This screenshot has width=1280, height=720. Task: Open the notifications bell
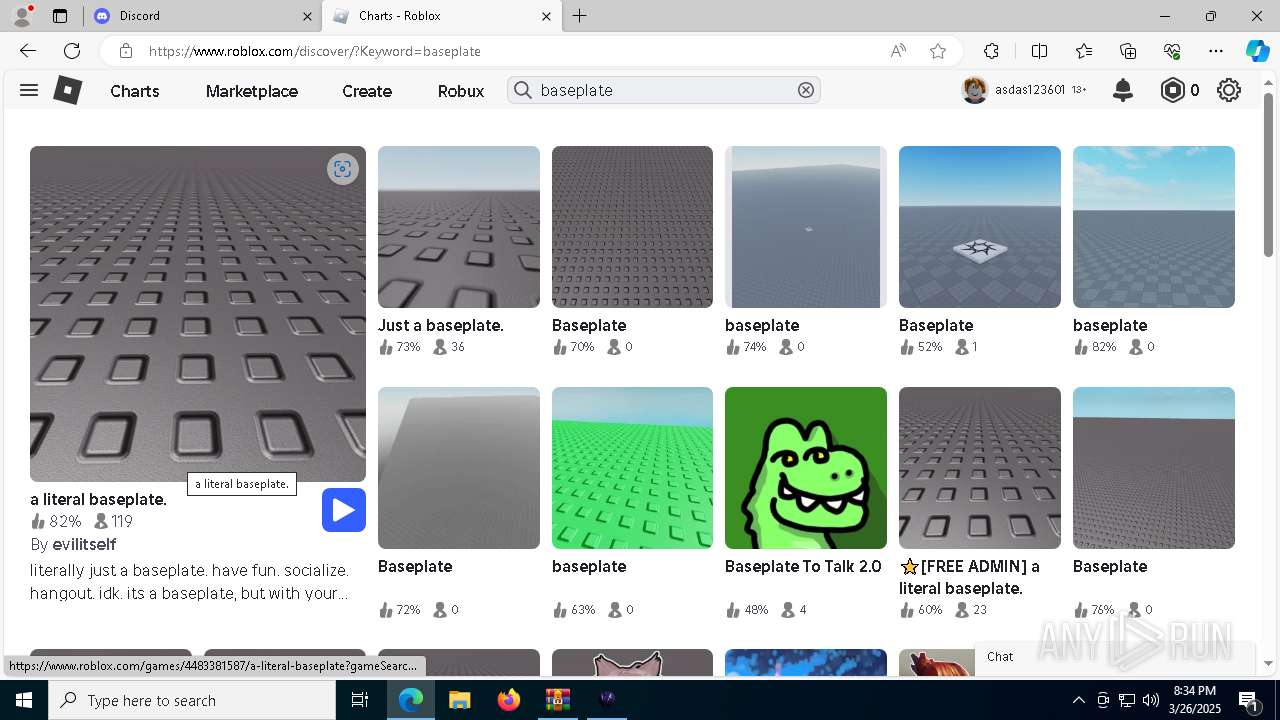(1123, 90)
